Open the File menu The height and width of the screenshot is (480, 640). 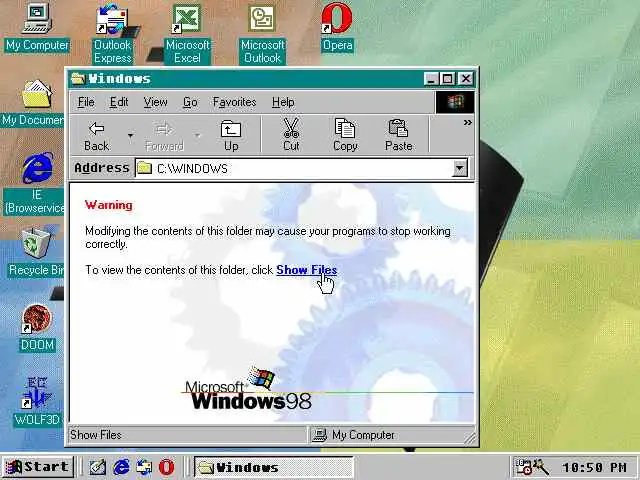[86, 102]
